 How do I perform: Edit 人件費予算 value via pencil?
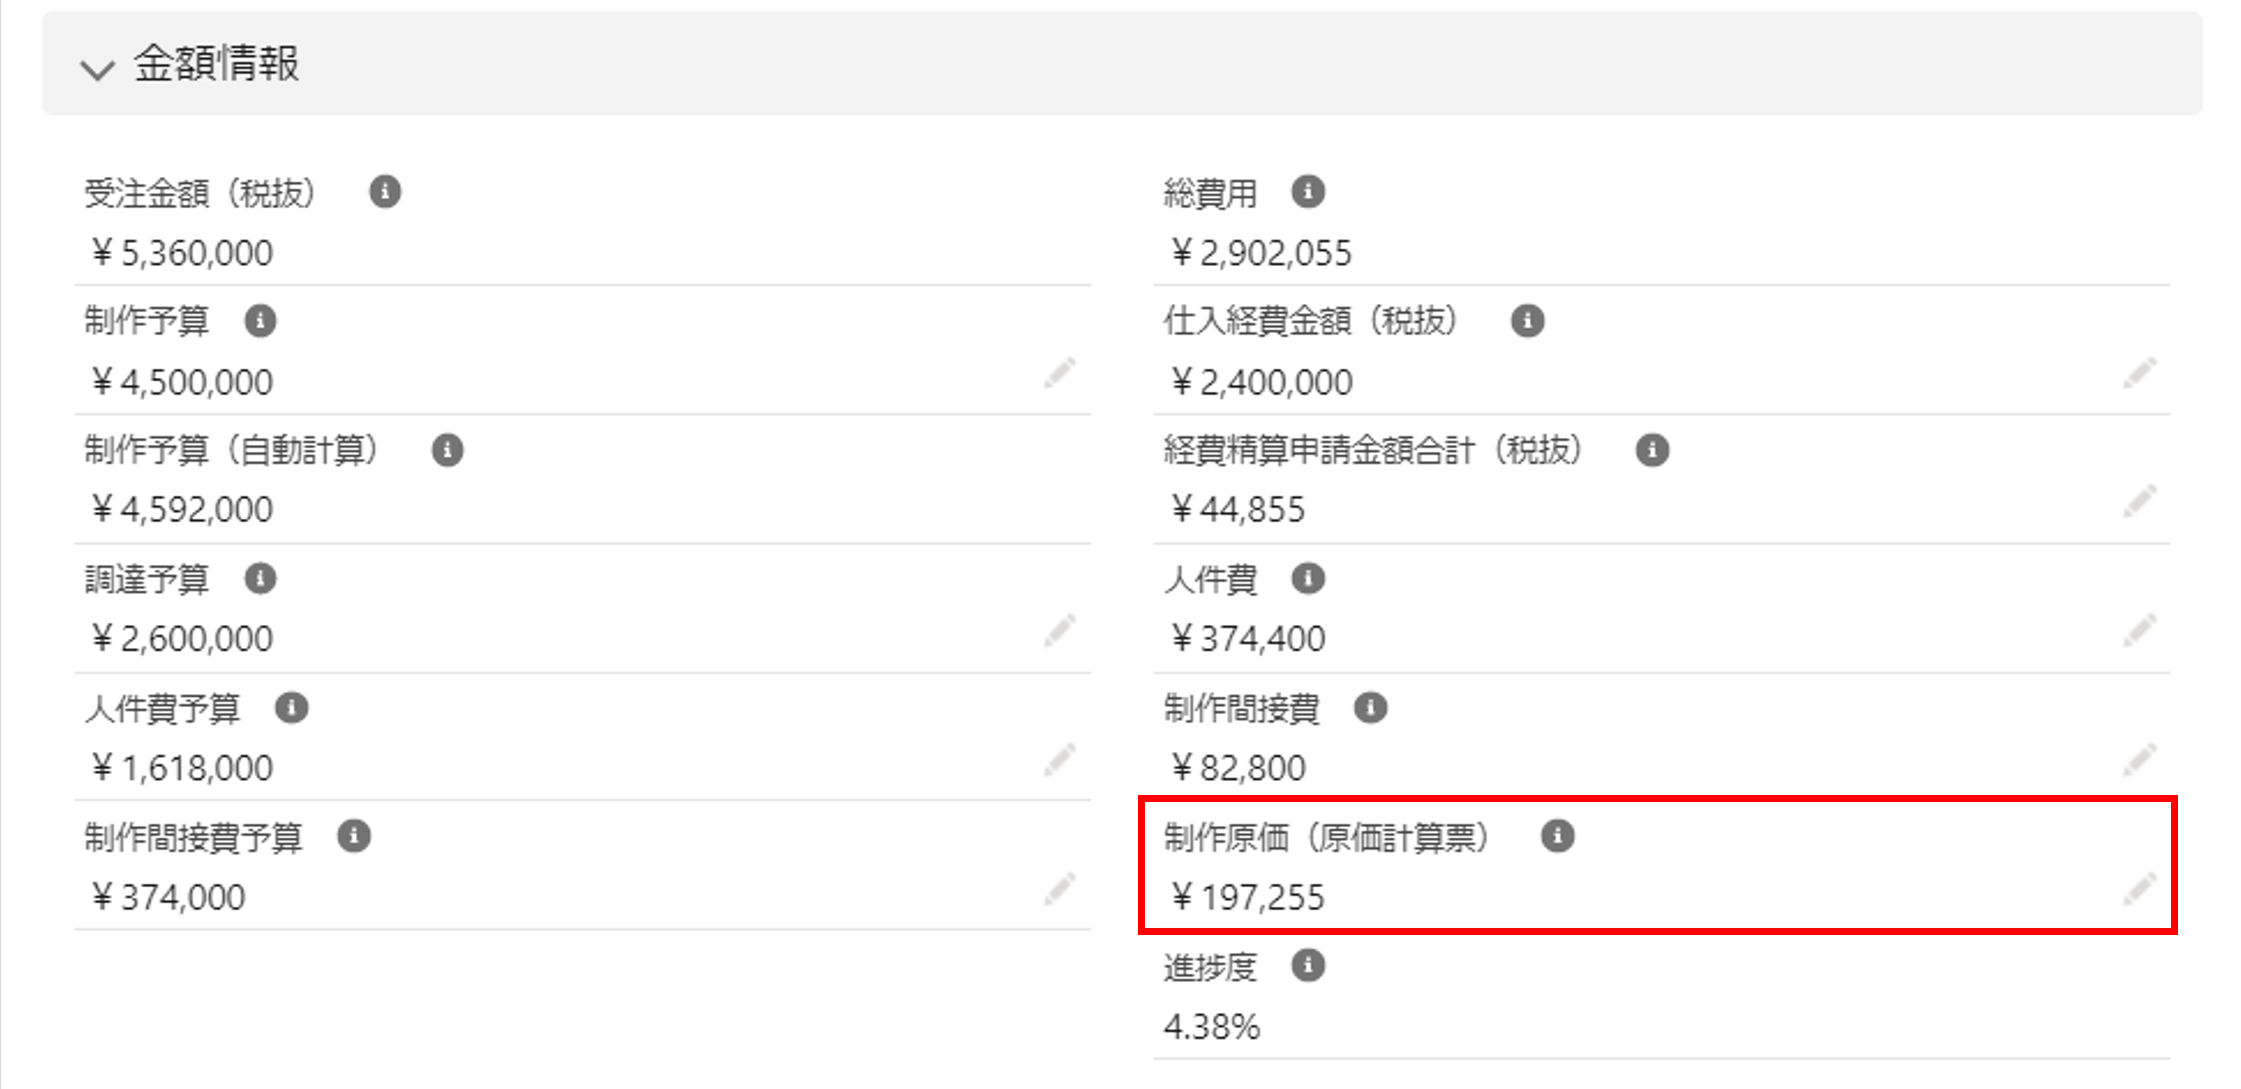coord(1060,760)
